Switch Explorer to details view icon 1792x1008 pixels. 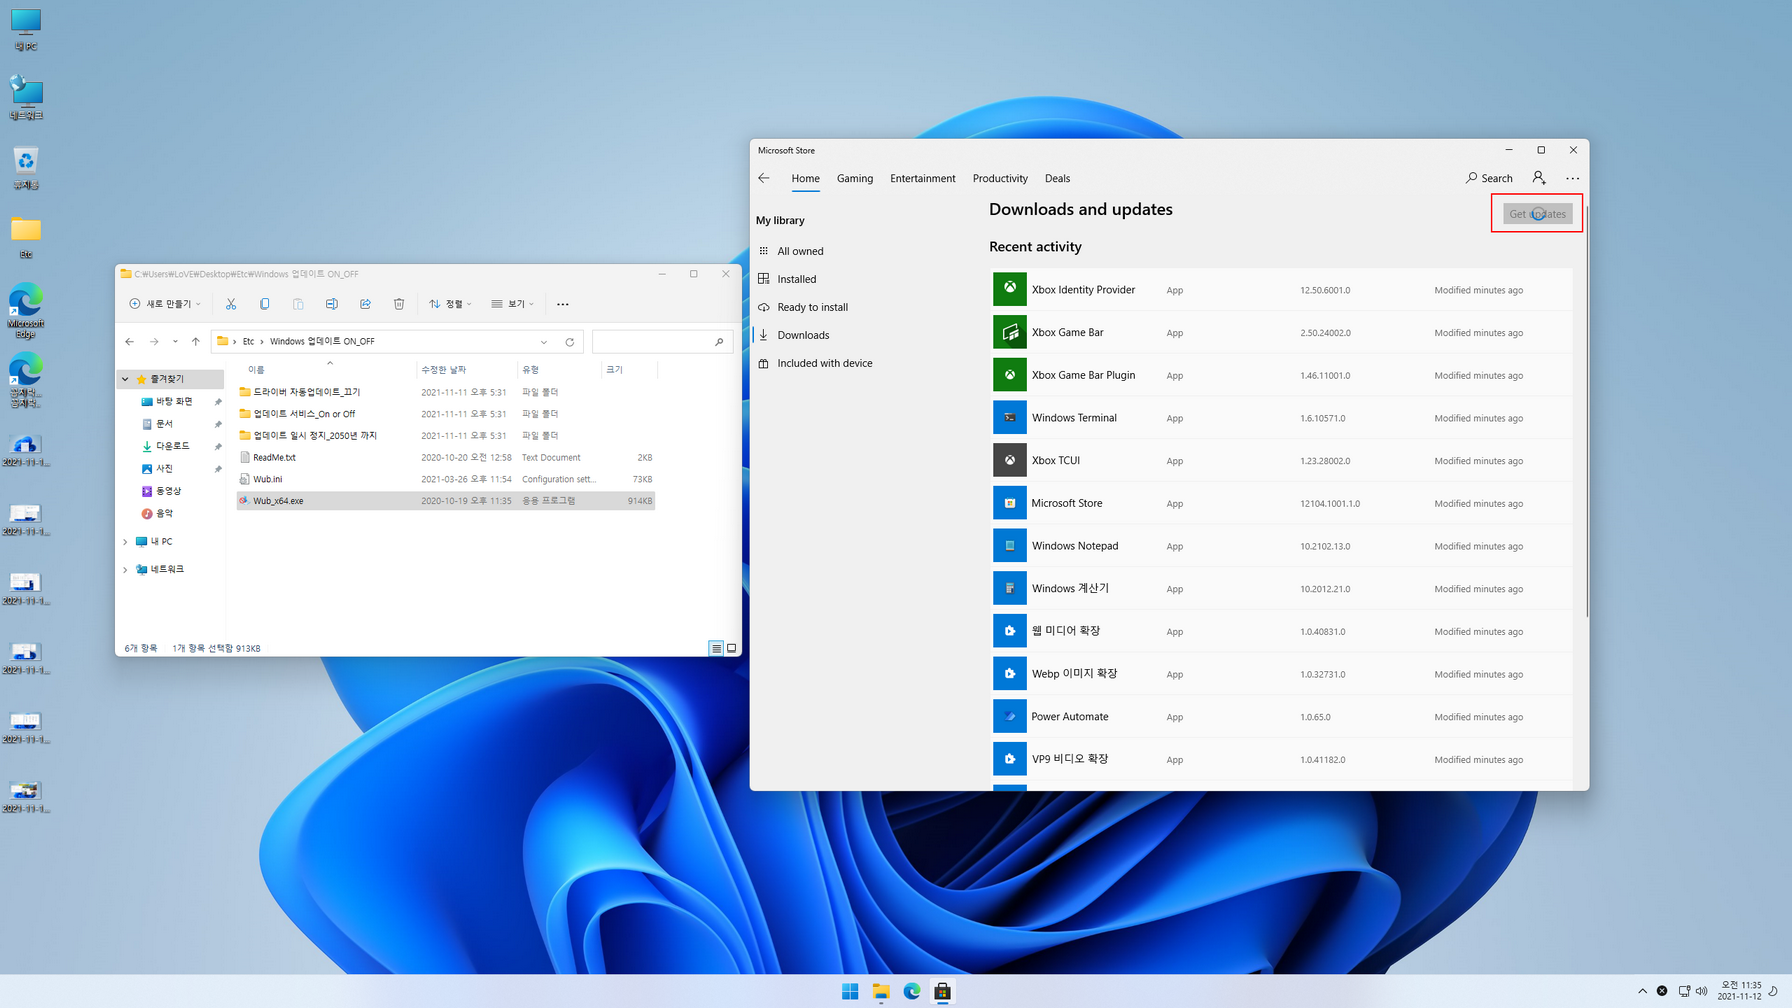(716, 648)
